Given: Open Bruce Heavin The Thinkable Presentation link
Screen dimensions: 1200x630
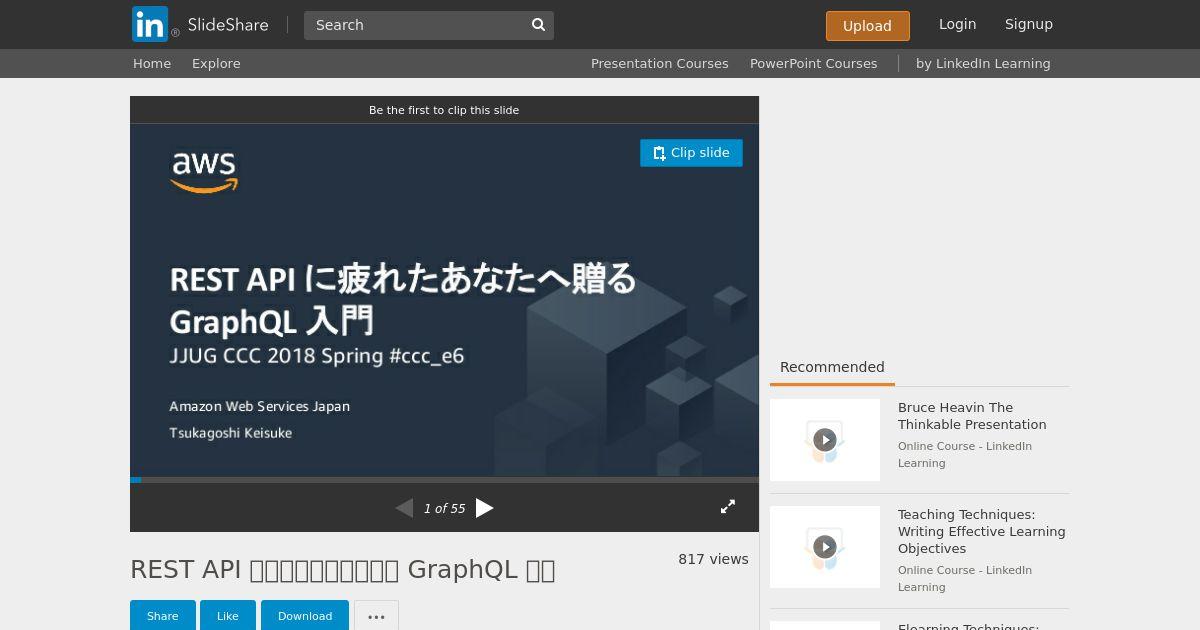Looking at the screenshot, I should 972,416.
